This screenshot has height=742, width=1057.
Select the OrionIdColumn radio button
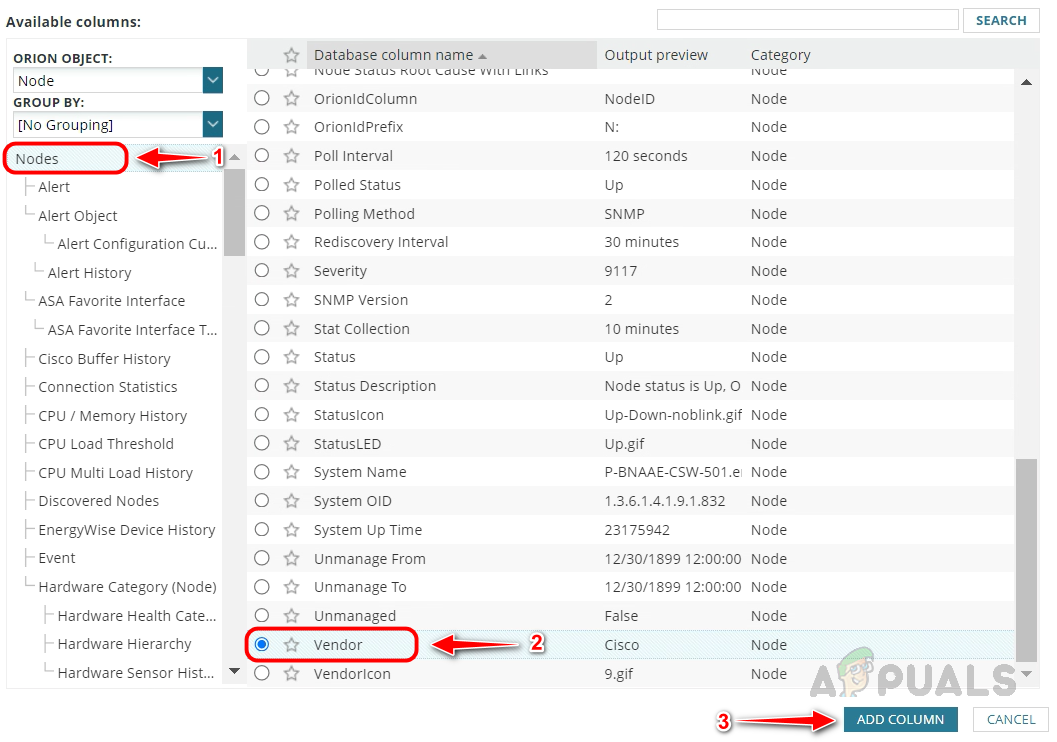pos(262,98)
